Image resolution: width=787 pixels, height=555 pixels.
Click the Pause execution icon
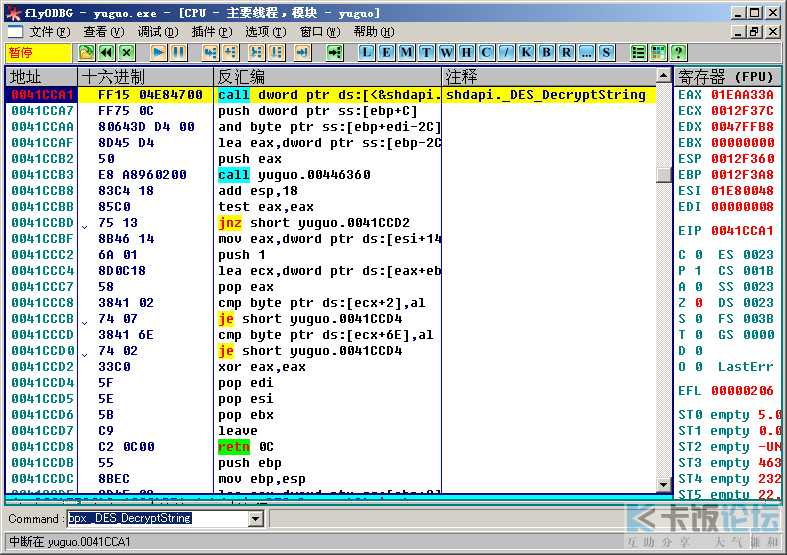[x=178, y=52]
